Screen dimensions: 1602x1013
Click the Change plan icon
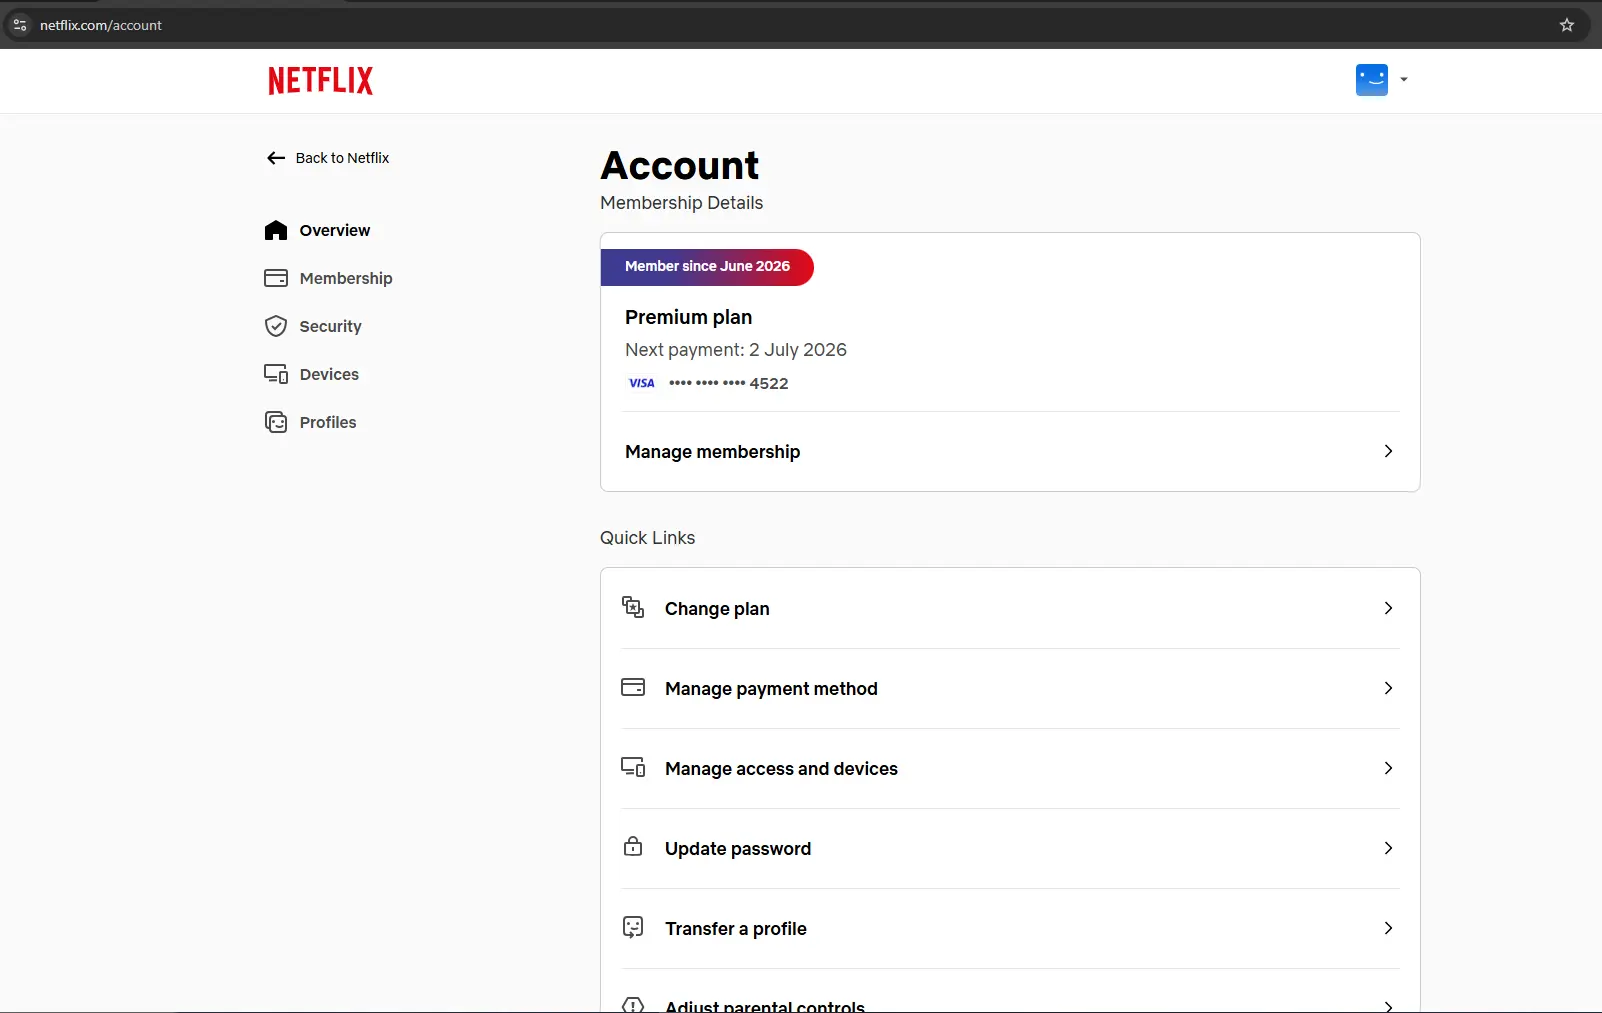point(633,607)
